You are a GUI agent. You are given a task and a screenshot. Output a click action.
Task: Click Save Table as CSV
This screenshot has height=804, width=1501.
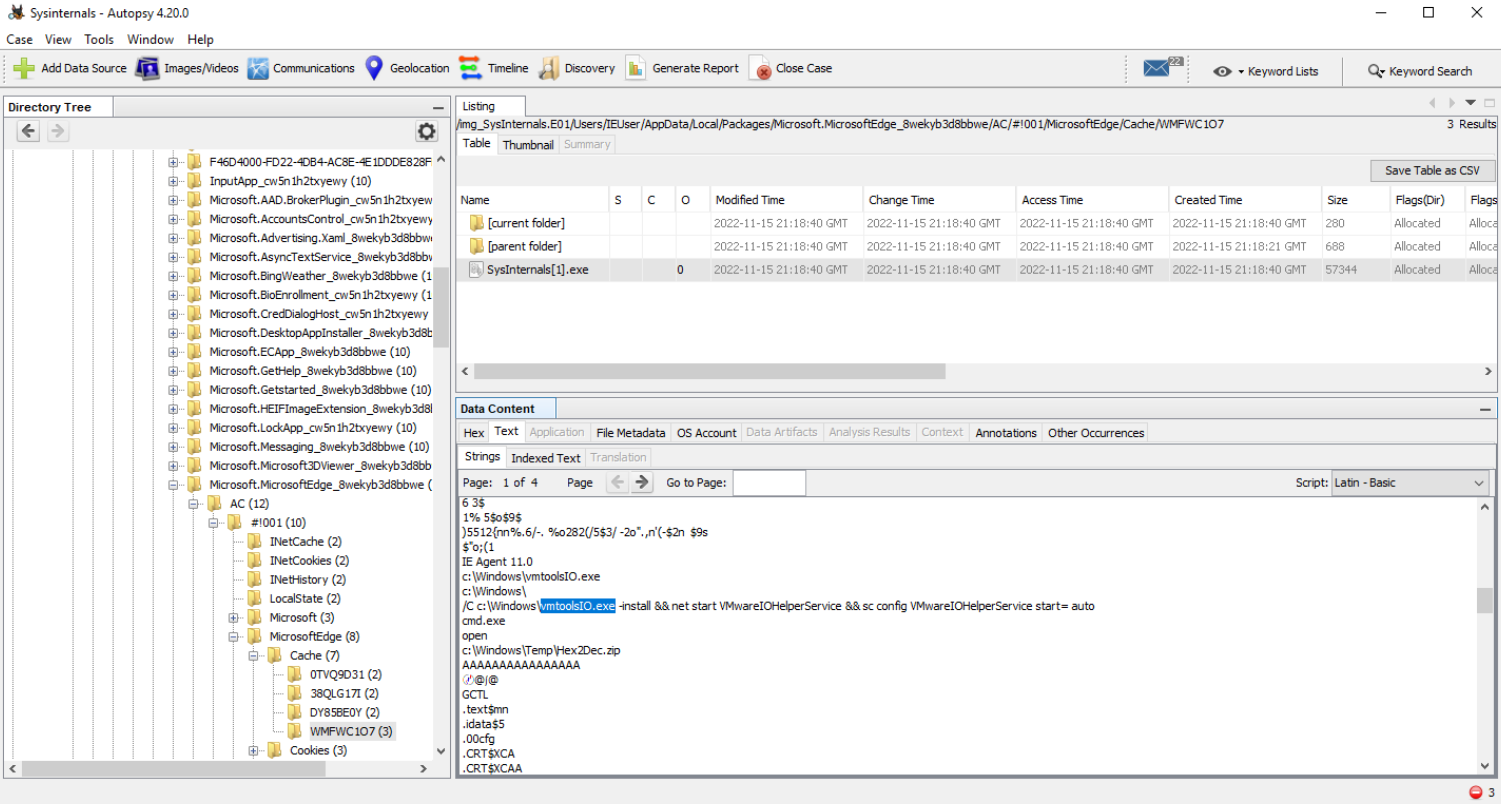(1432, 170)
